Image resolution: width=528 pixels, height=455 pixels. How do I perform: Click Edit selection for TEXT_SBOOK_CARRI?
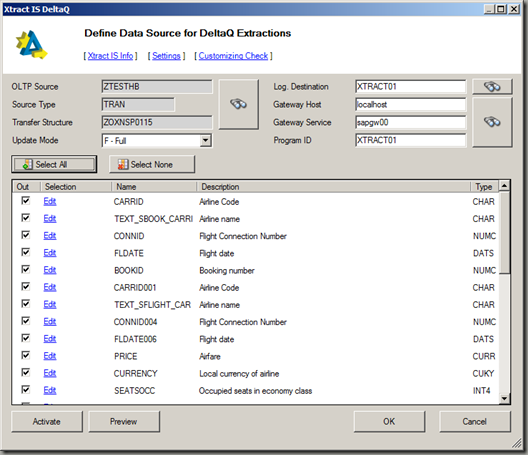coord(50,219)
